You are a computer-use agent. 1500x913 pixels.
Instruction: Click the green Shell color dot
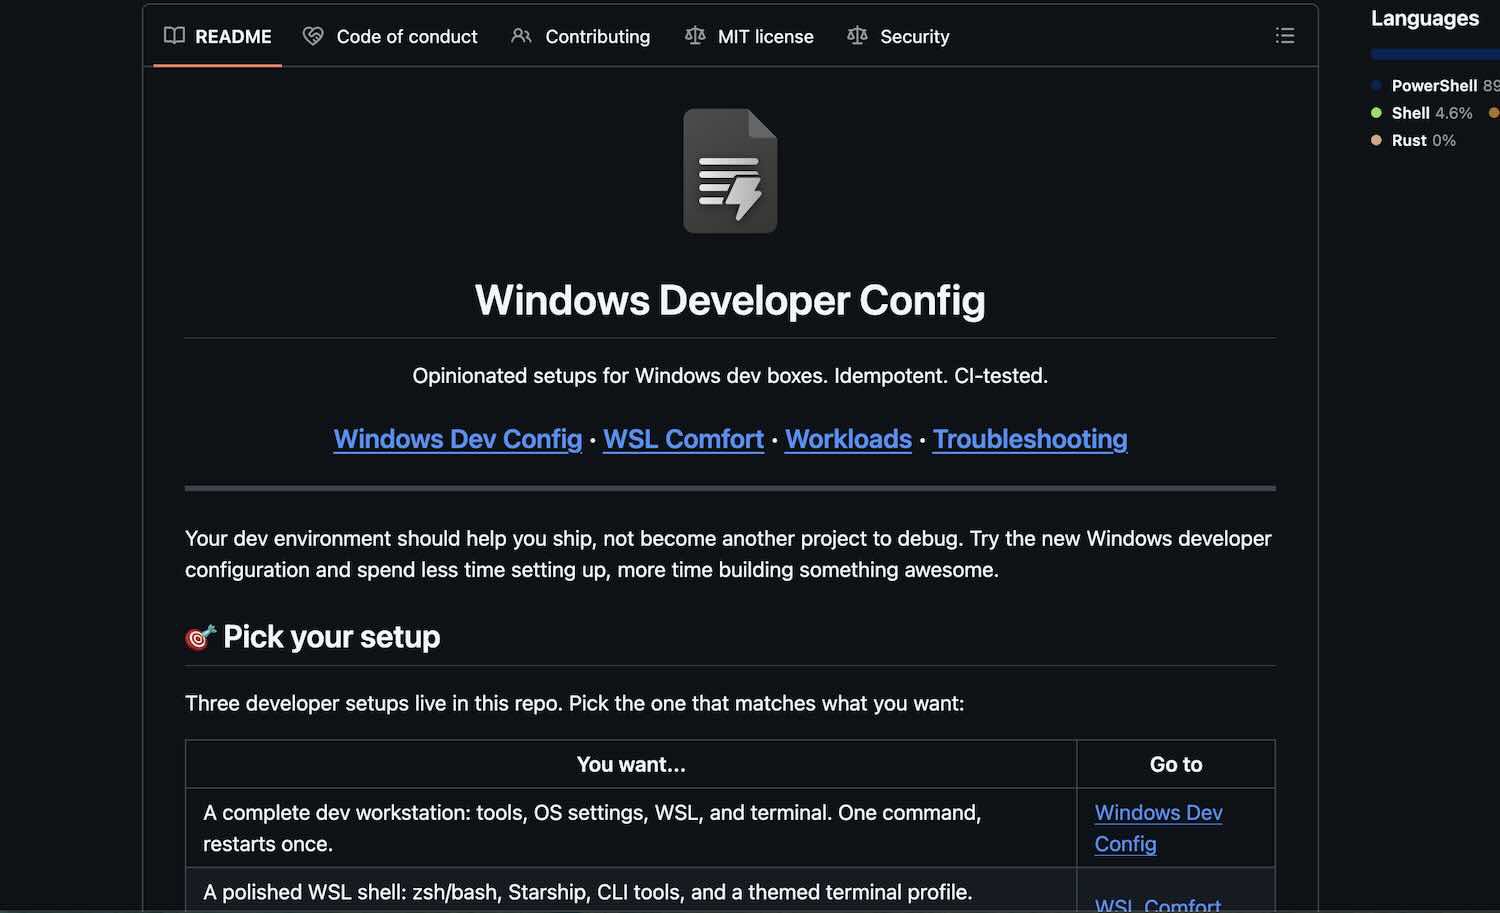1376,113
